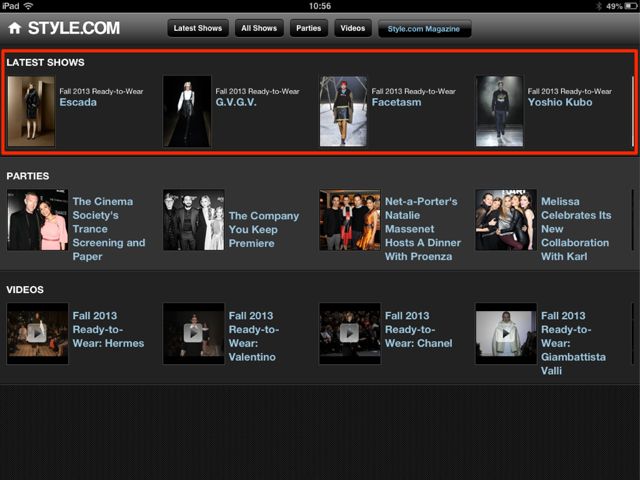Read The Cinema Society's Trance Screening link
640x480 pixels.
point(109,229)
